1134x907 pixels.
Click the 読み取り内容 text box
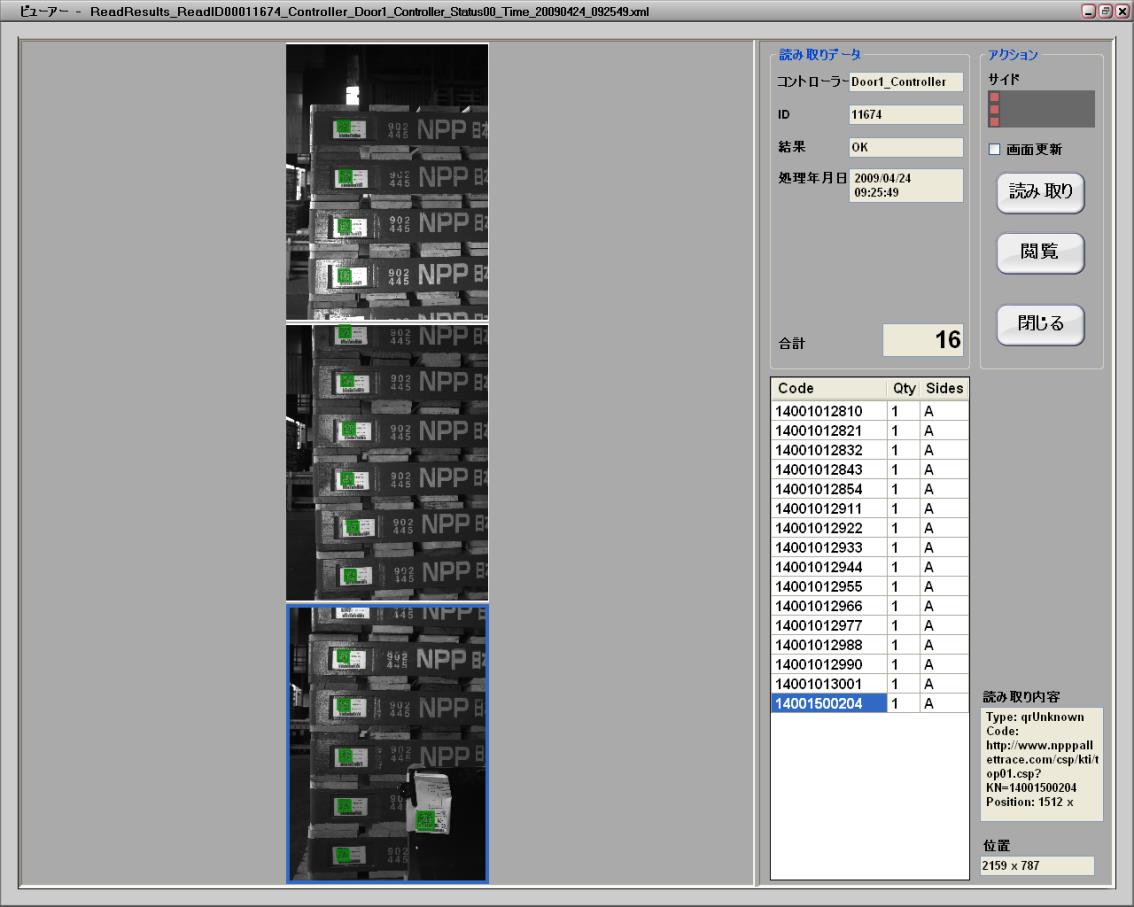(x=1041, y=765)
